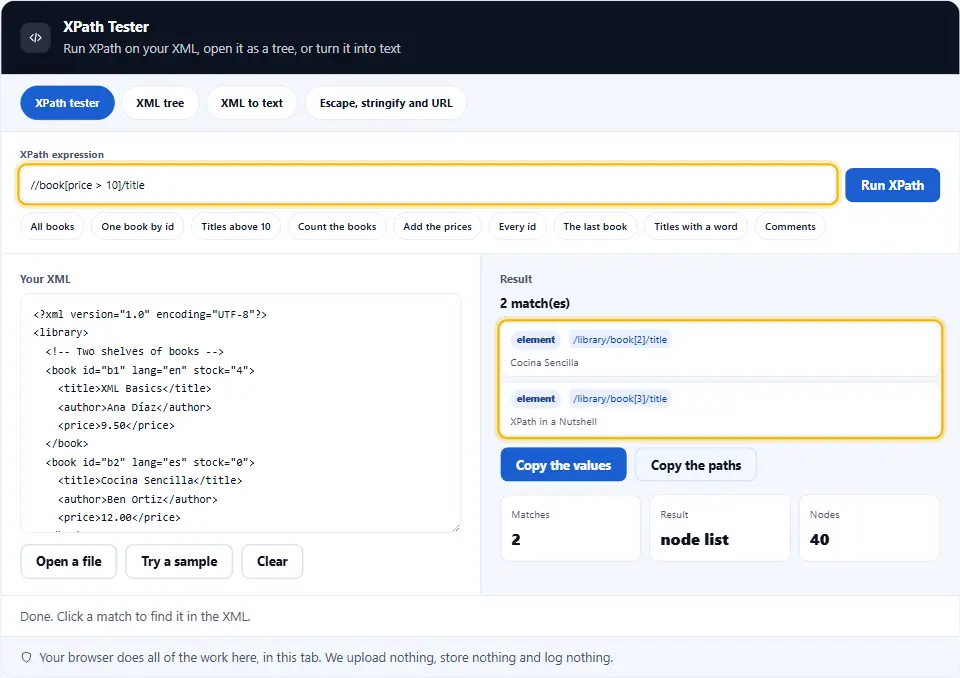Screen dimensions: 960x678
Task: Click the <author>Ana Díaz</author> line
Action: coord(134,407)
